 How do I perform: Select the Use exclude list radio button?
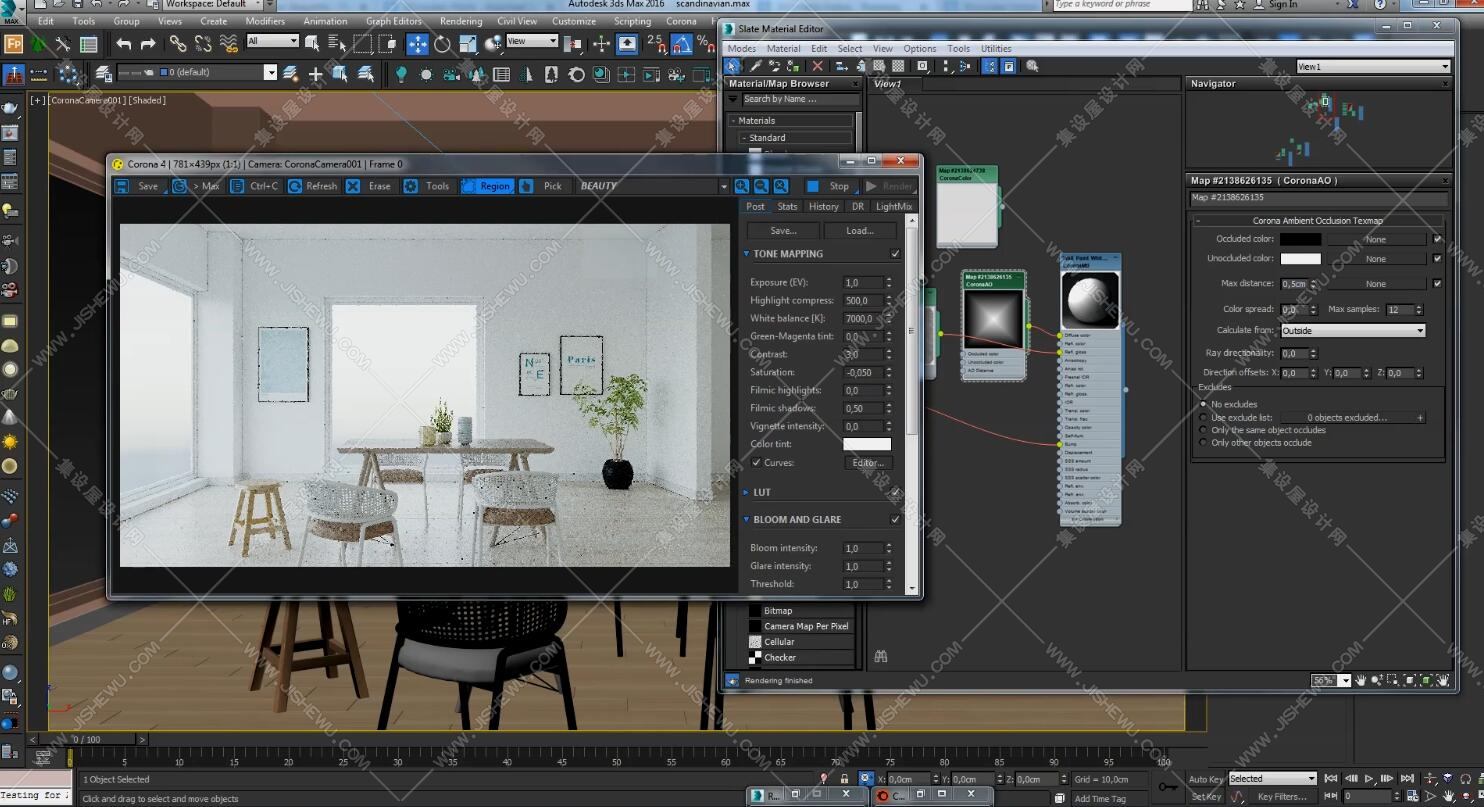(x=1203, y=417)
